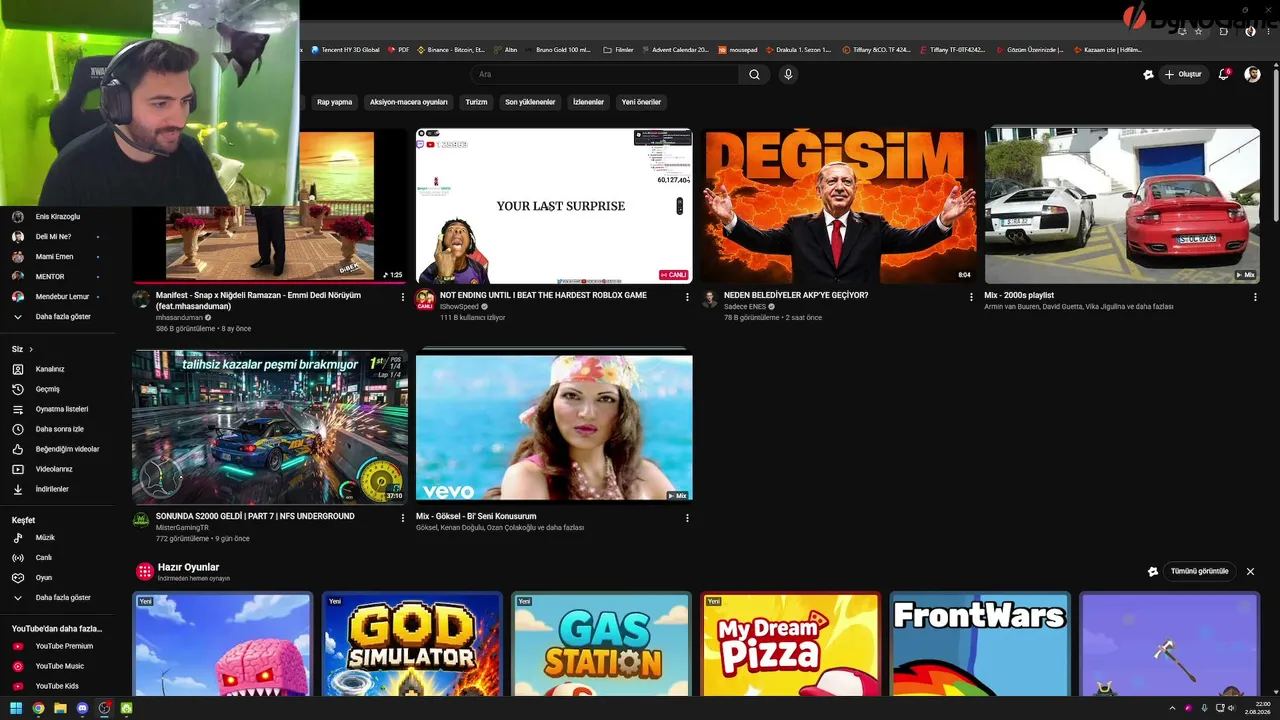This screenshot has height=720, width=1280.
Task: Click the YouTube search field
Action: point(606,74)
